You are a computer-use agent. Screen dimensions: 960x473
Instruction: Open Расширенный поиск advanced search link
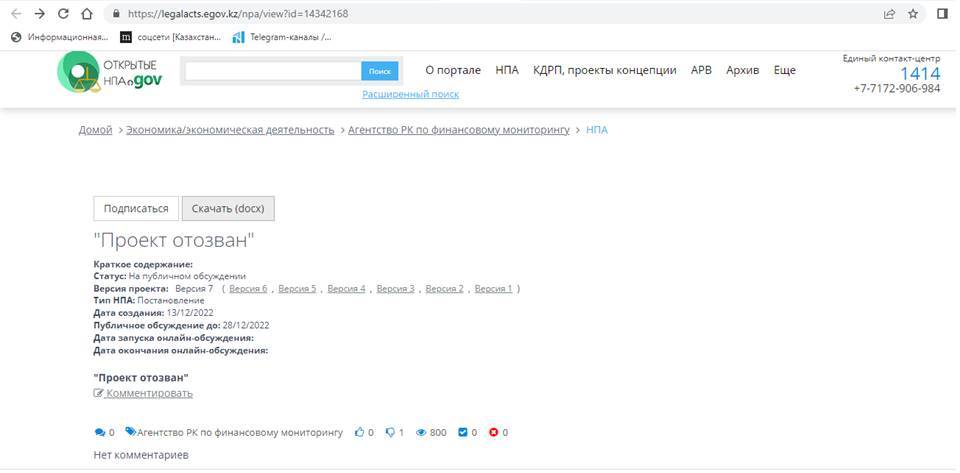point(410,94)
